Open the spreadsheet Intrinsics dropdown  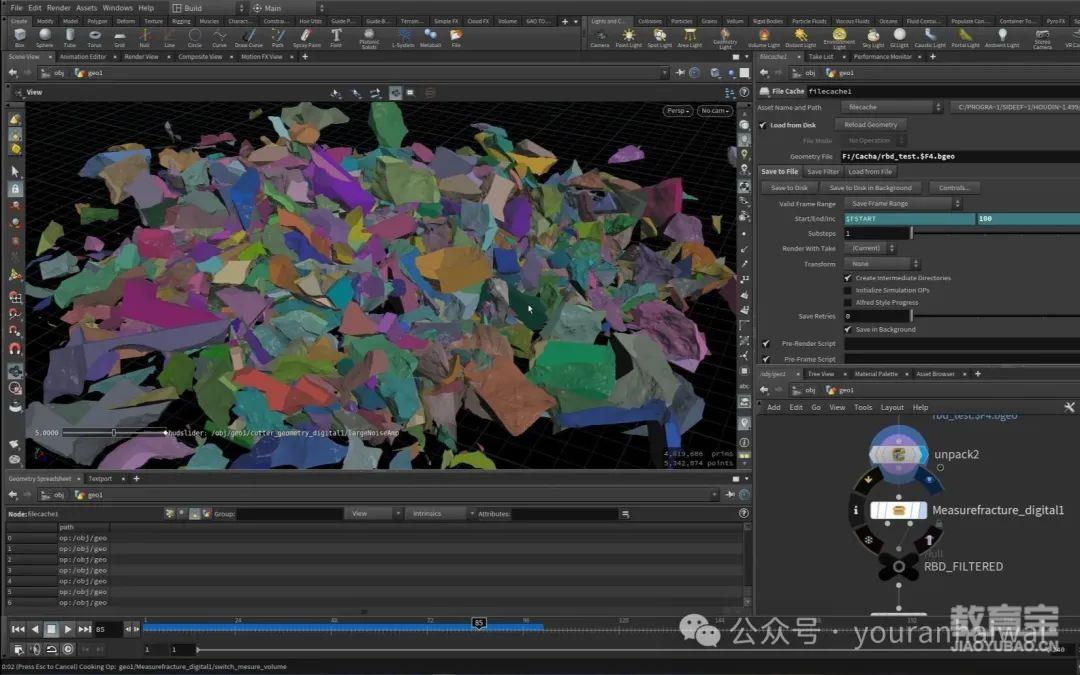441,514
